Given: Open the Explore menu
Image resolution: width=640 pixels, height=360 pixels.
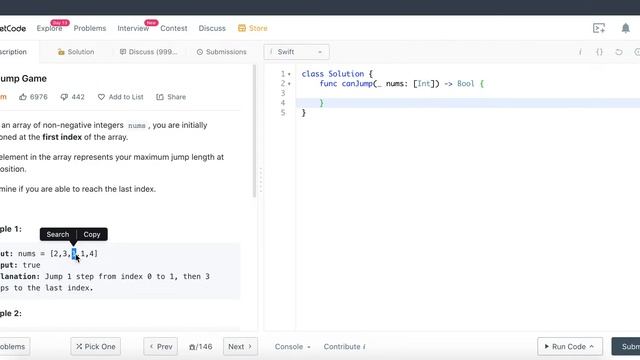Looking at the screenshot, I should (x=49, y=28).
